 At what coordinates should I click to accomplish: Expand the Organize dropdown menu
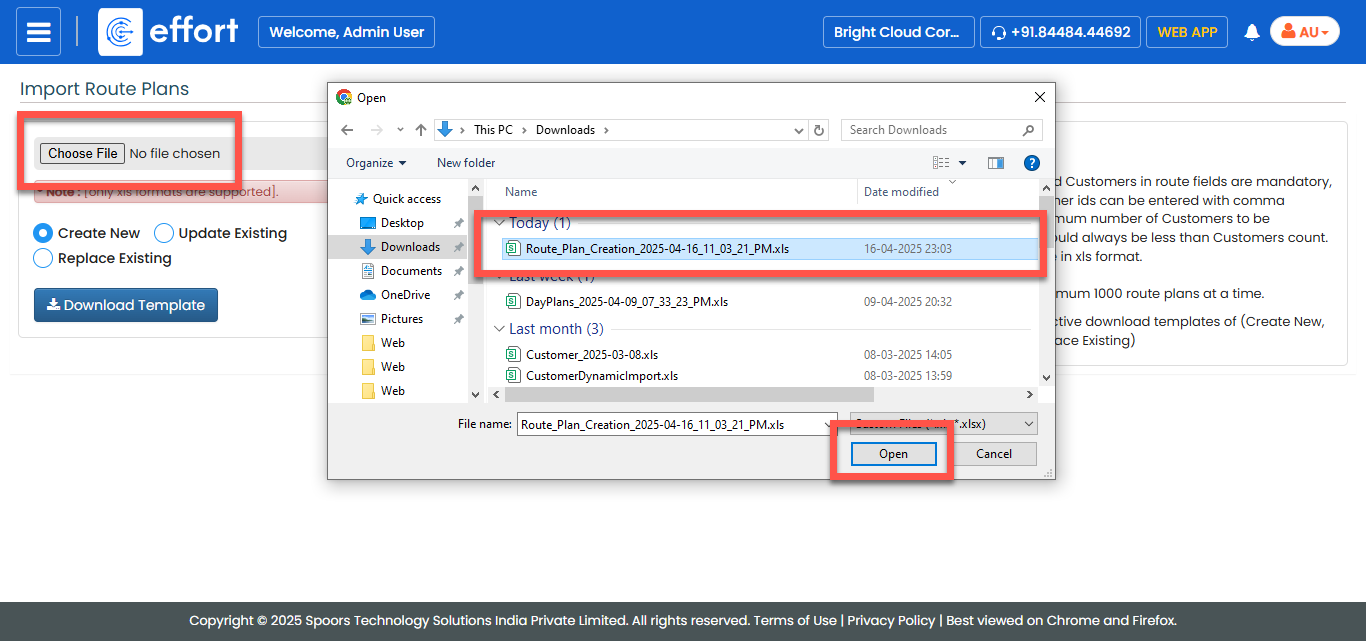[376, 163]
